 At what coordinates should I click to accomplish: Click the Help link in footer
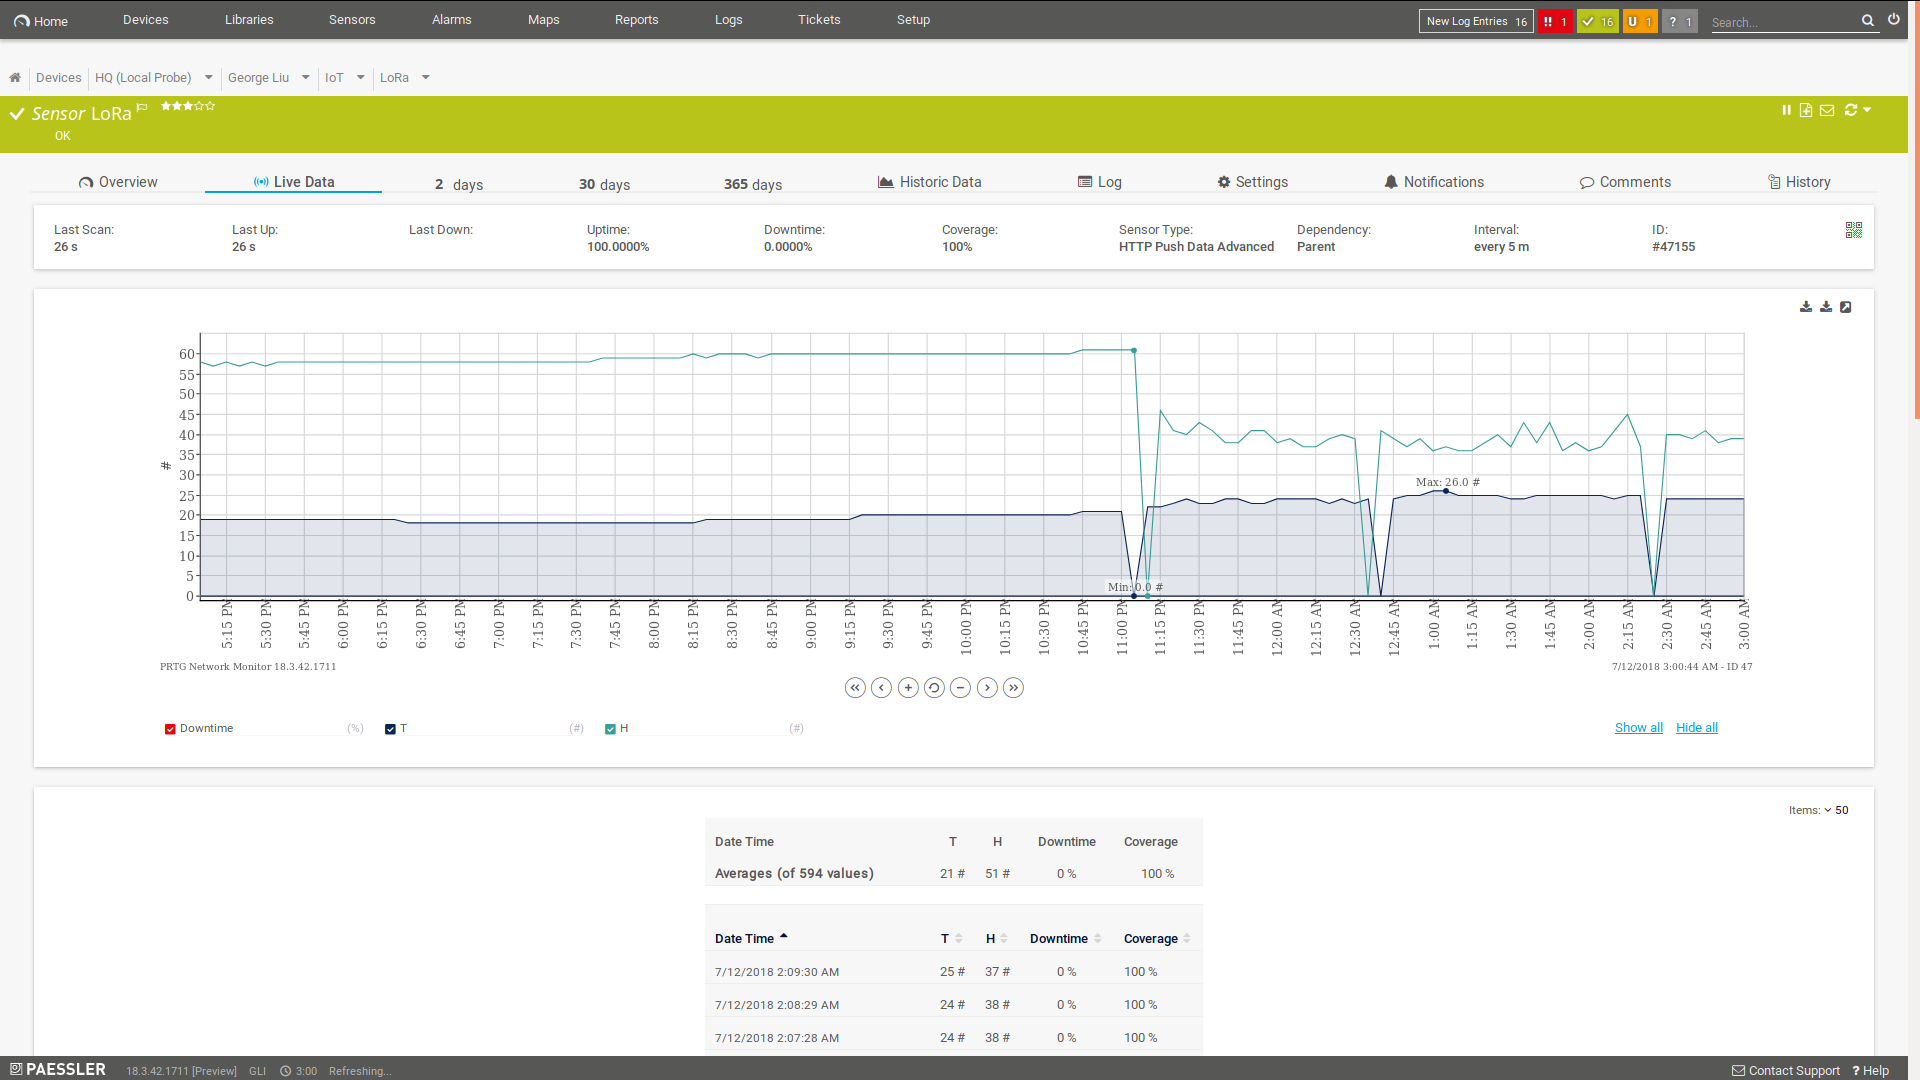coord(1871,1071)
